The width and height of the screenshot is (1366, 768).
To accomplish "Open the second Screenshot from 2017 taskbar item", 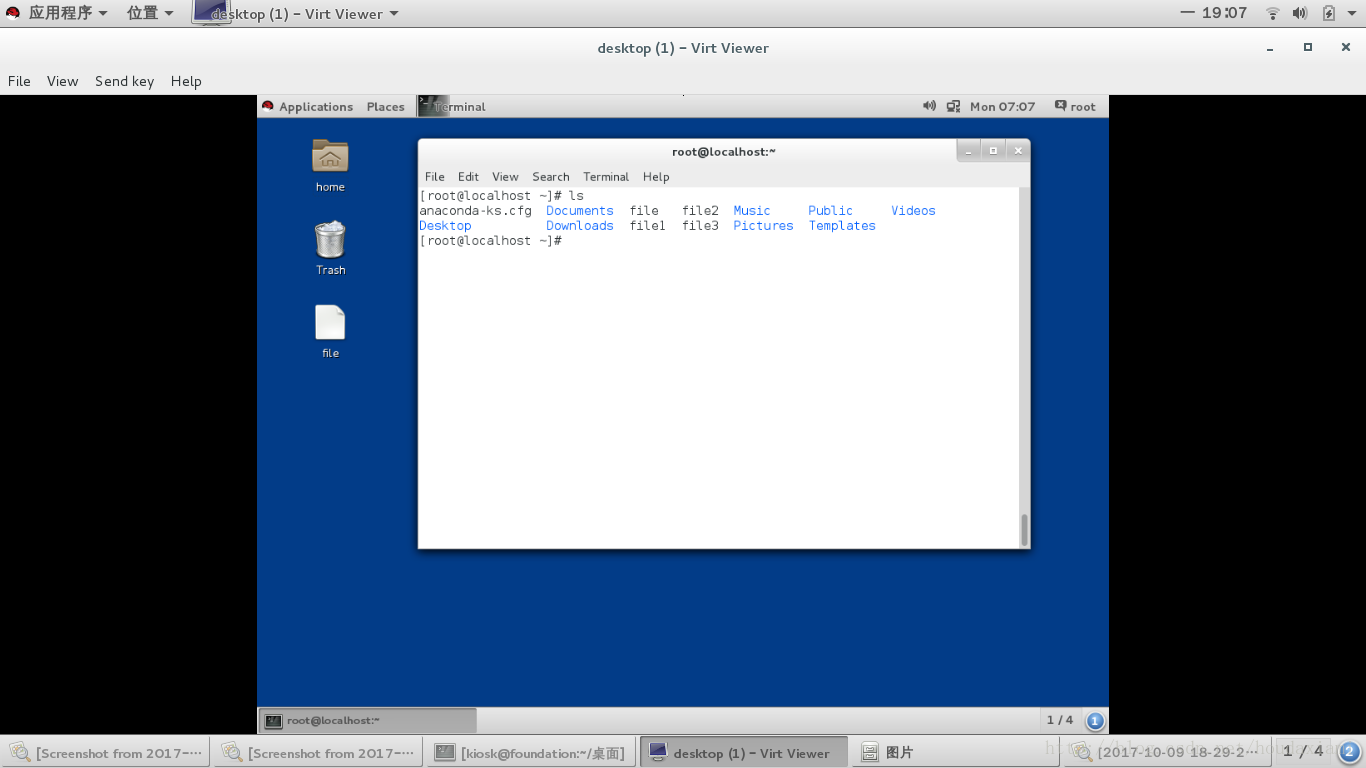I will pos(318,752).
